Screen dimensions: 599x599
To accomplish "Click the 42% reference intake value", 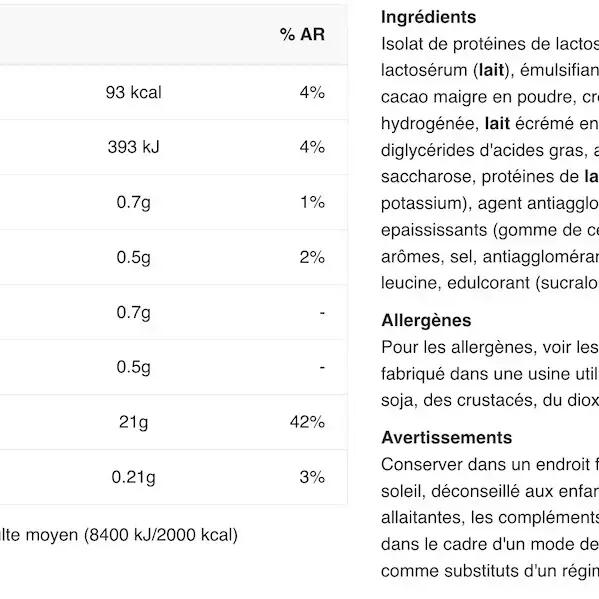I will click(x=308, y=422).
